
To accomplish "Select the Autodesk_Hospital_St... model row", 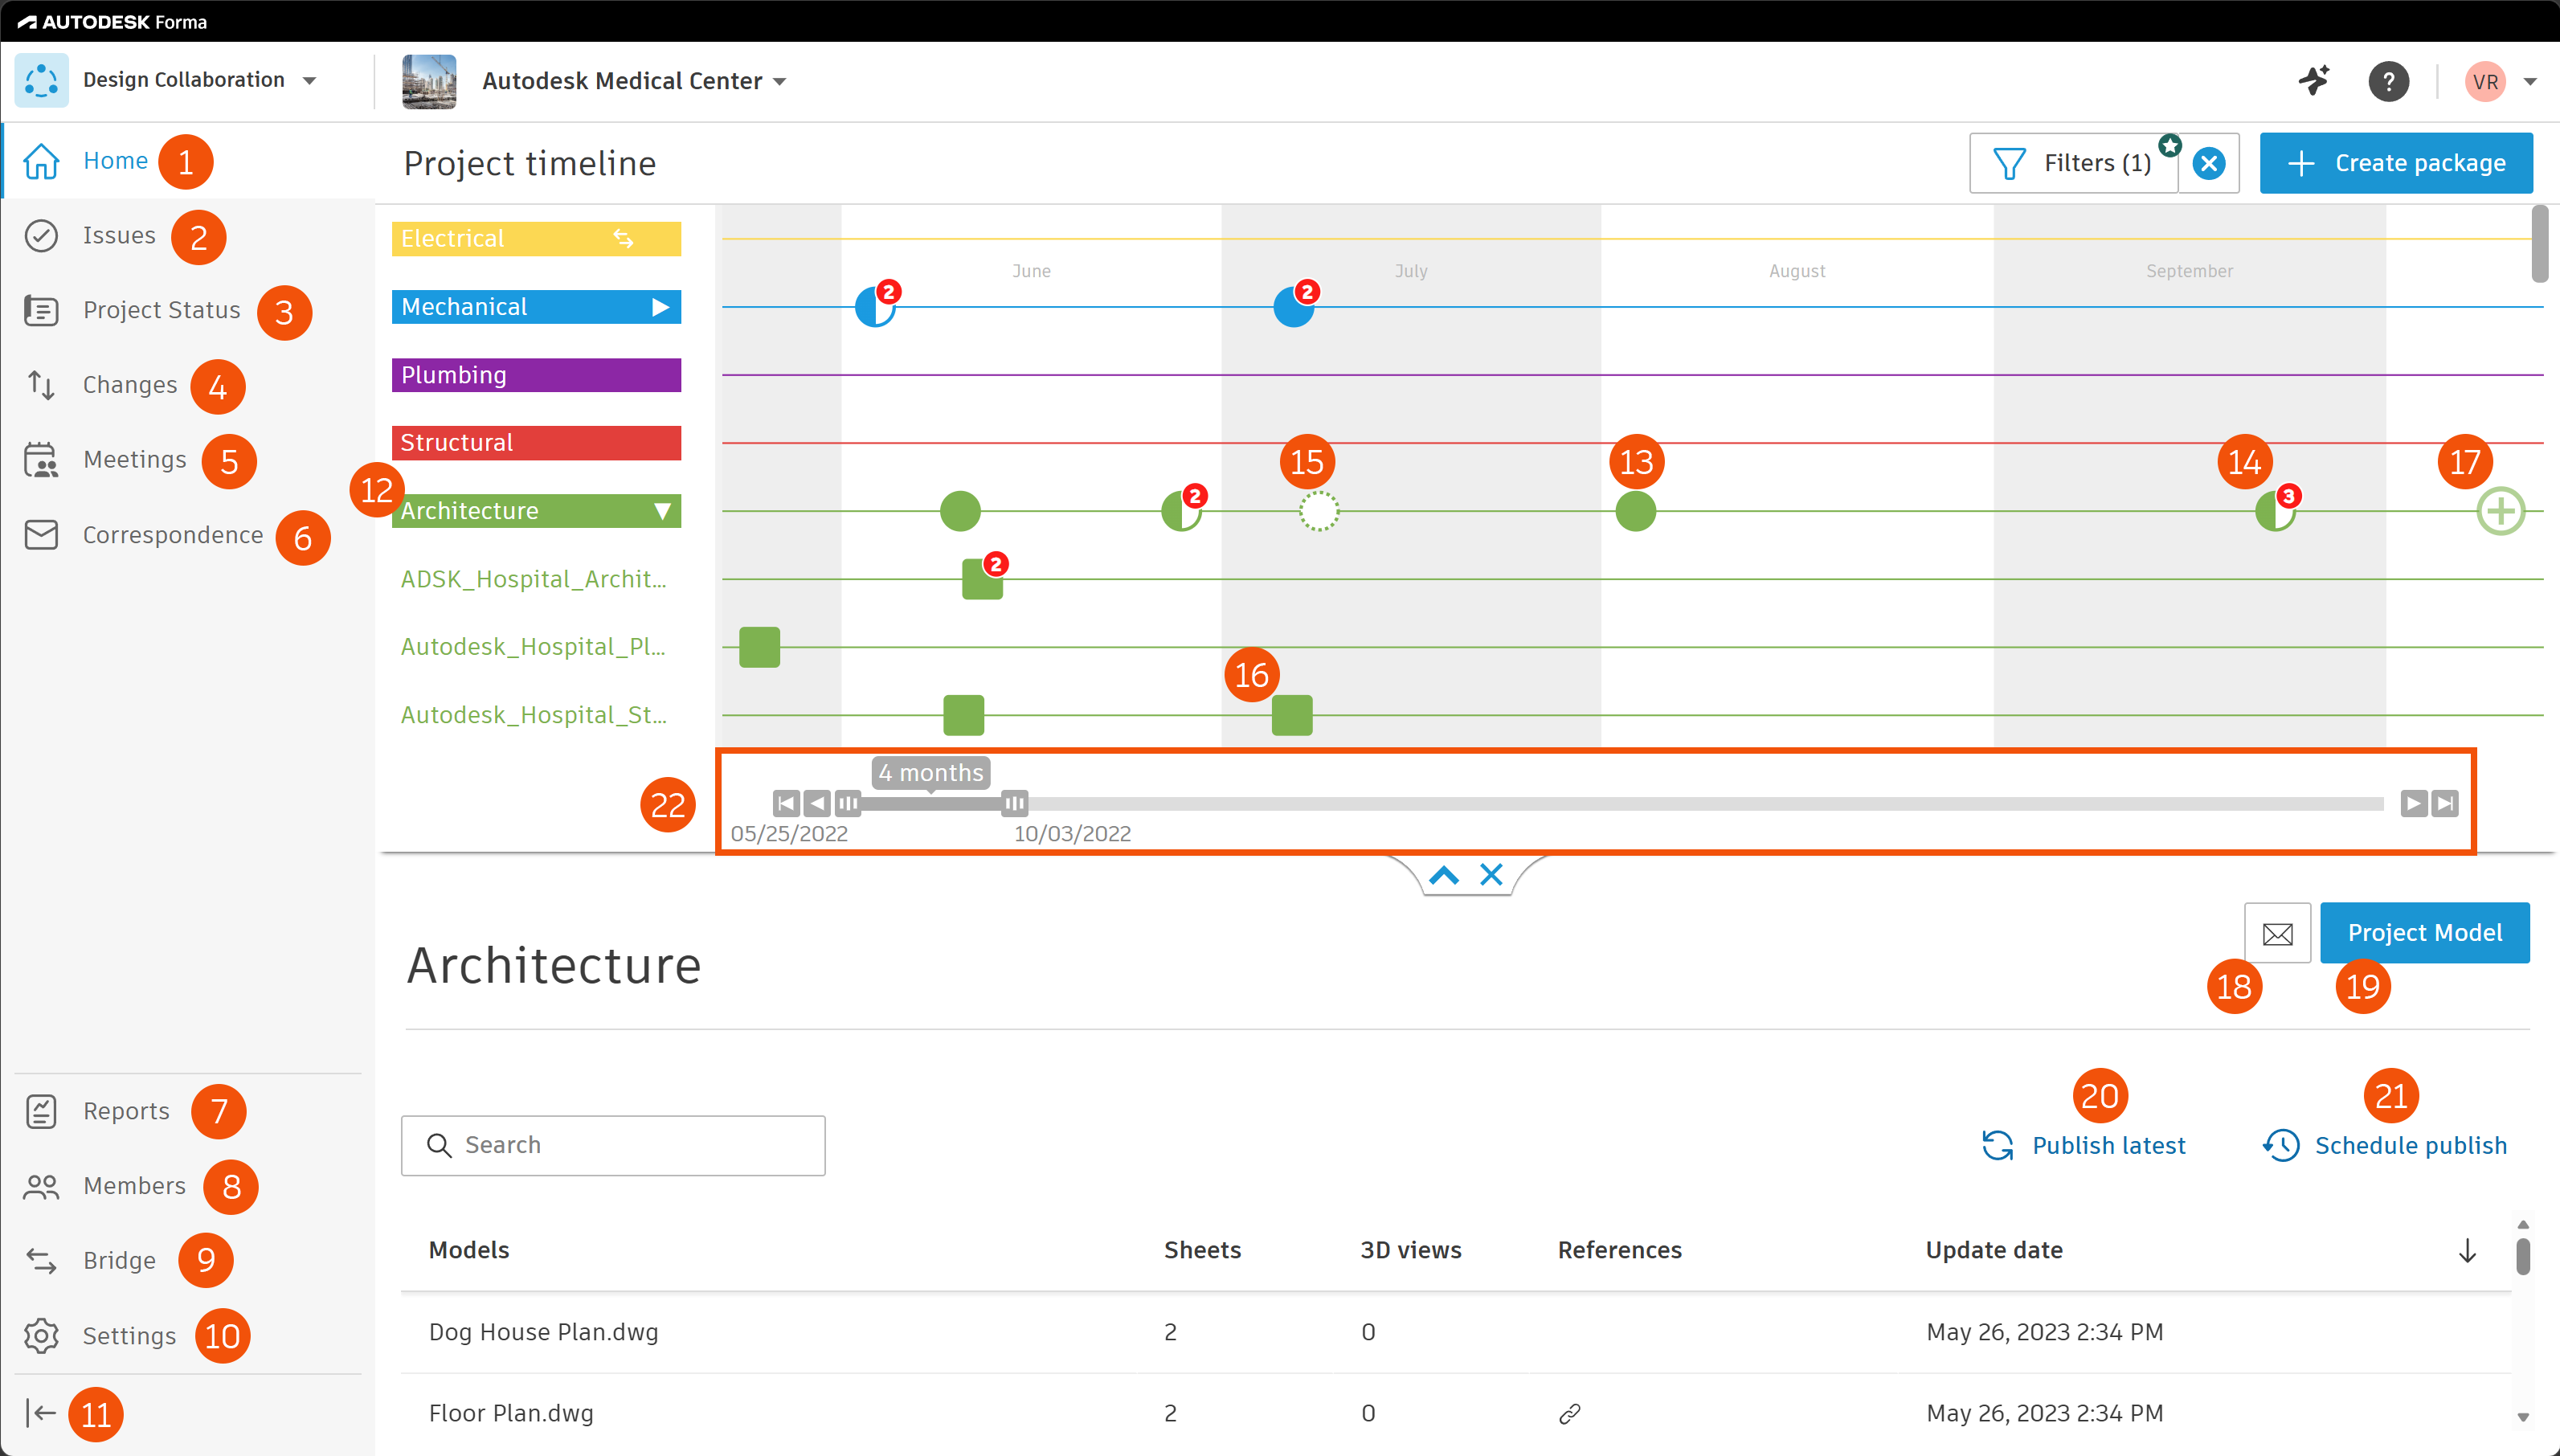I will pyautogui.click(x=533, y=715).
